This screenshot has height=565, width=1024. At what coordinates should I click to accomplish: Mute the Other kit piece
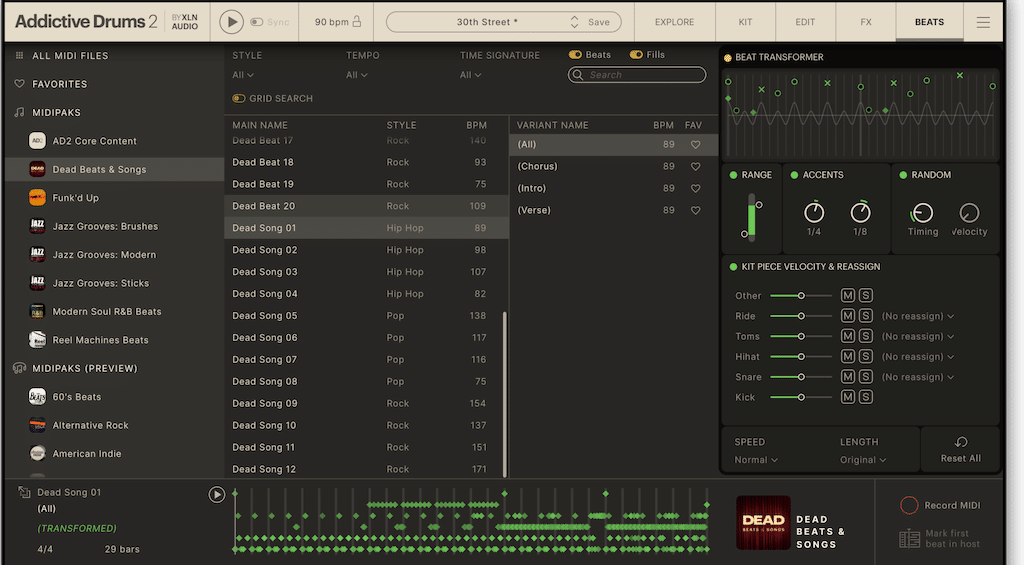pyautogui.click(x=848, y=295)
